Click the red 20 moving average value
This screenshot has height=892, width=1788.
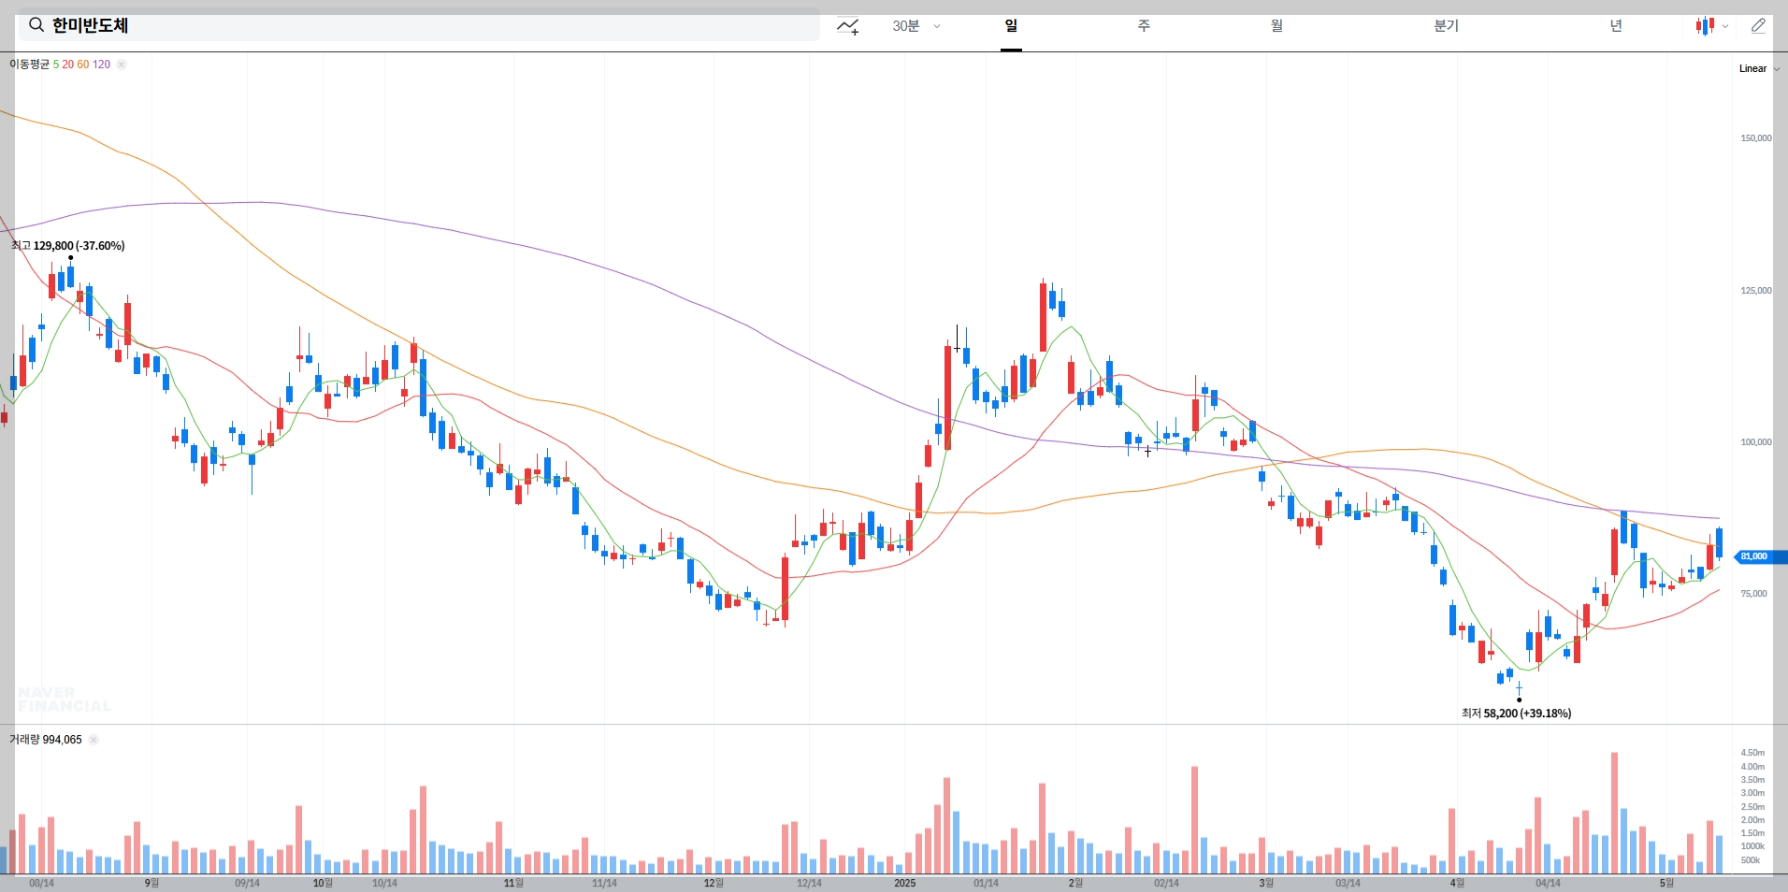pos(68,64)
